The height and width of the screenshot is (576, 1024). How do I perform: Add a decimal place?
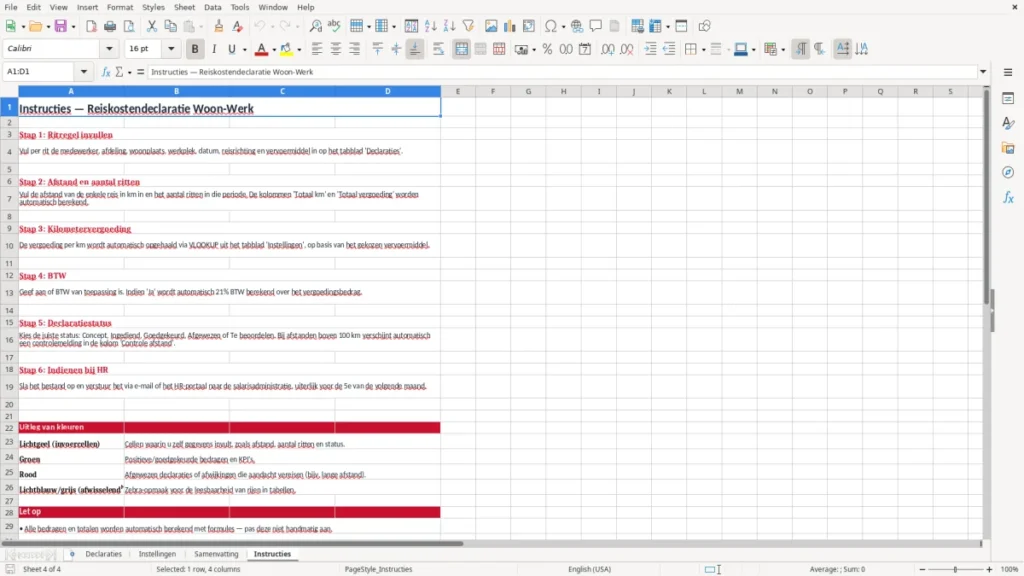(608, 49)
